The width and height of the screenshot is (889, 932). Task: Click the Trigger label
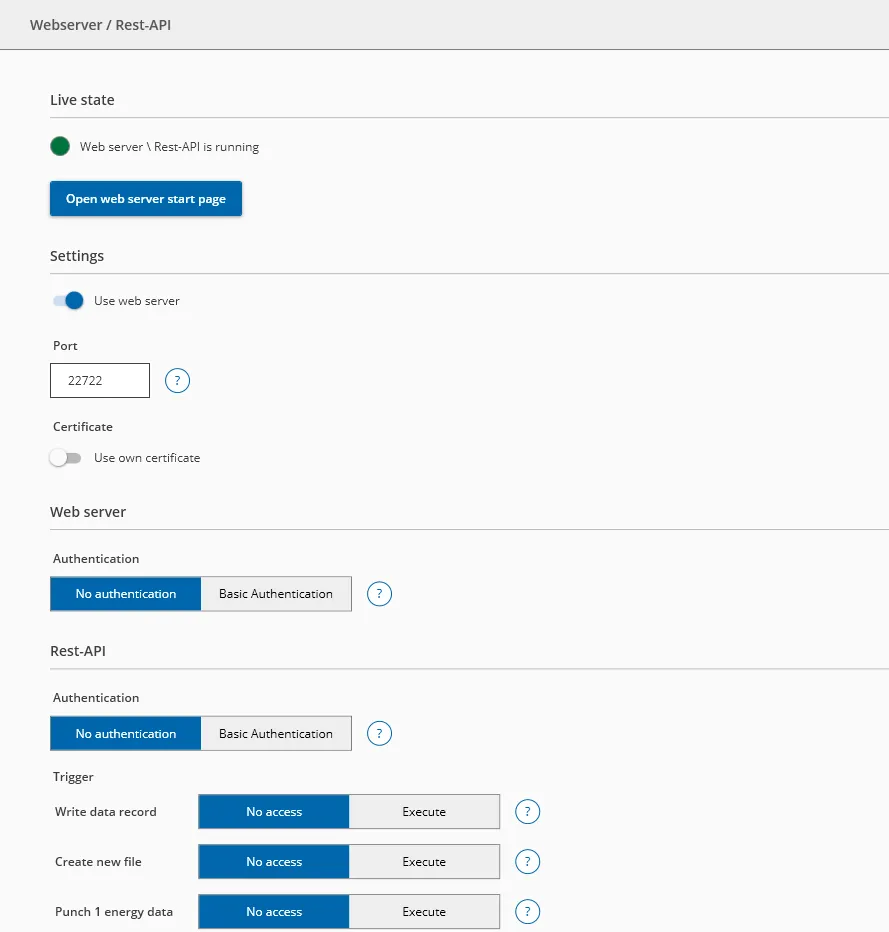(73, 777)
